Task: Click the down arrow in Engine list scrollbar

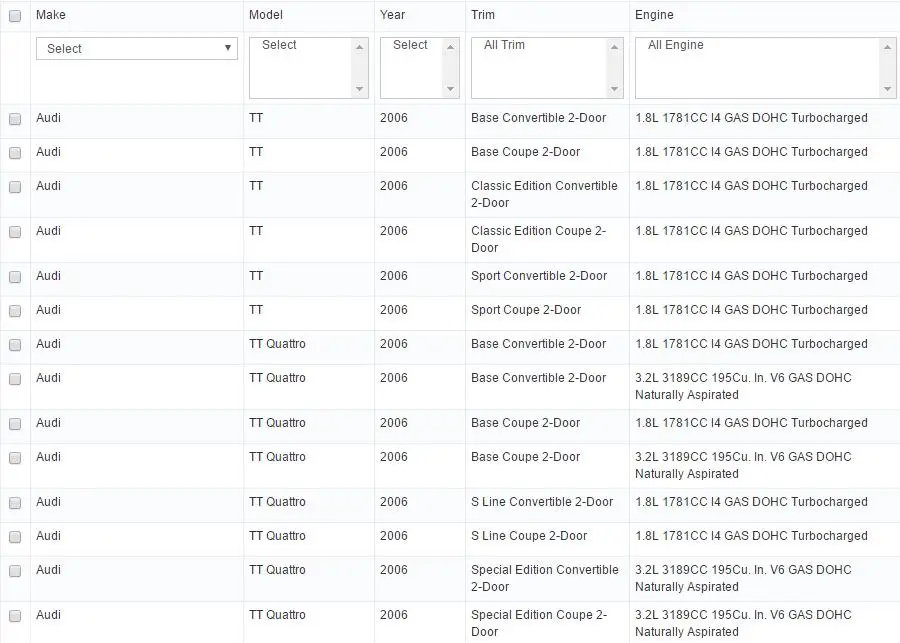Action: pos(887,89)
